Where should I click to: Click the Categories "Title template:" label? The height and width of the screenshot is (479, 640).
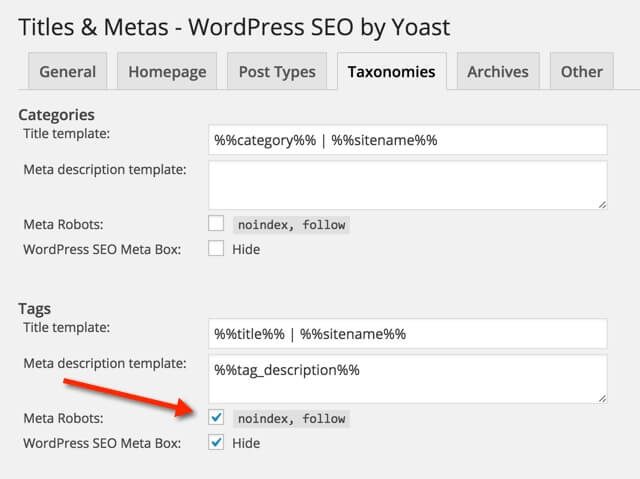point(67,133)
